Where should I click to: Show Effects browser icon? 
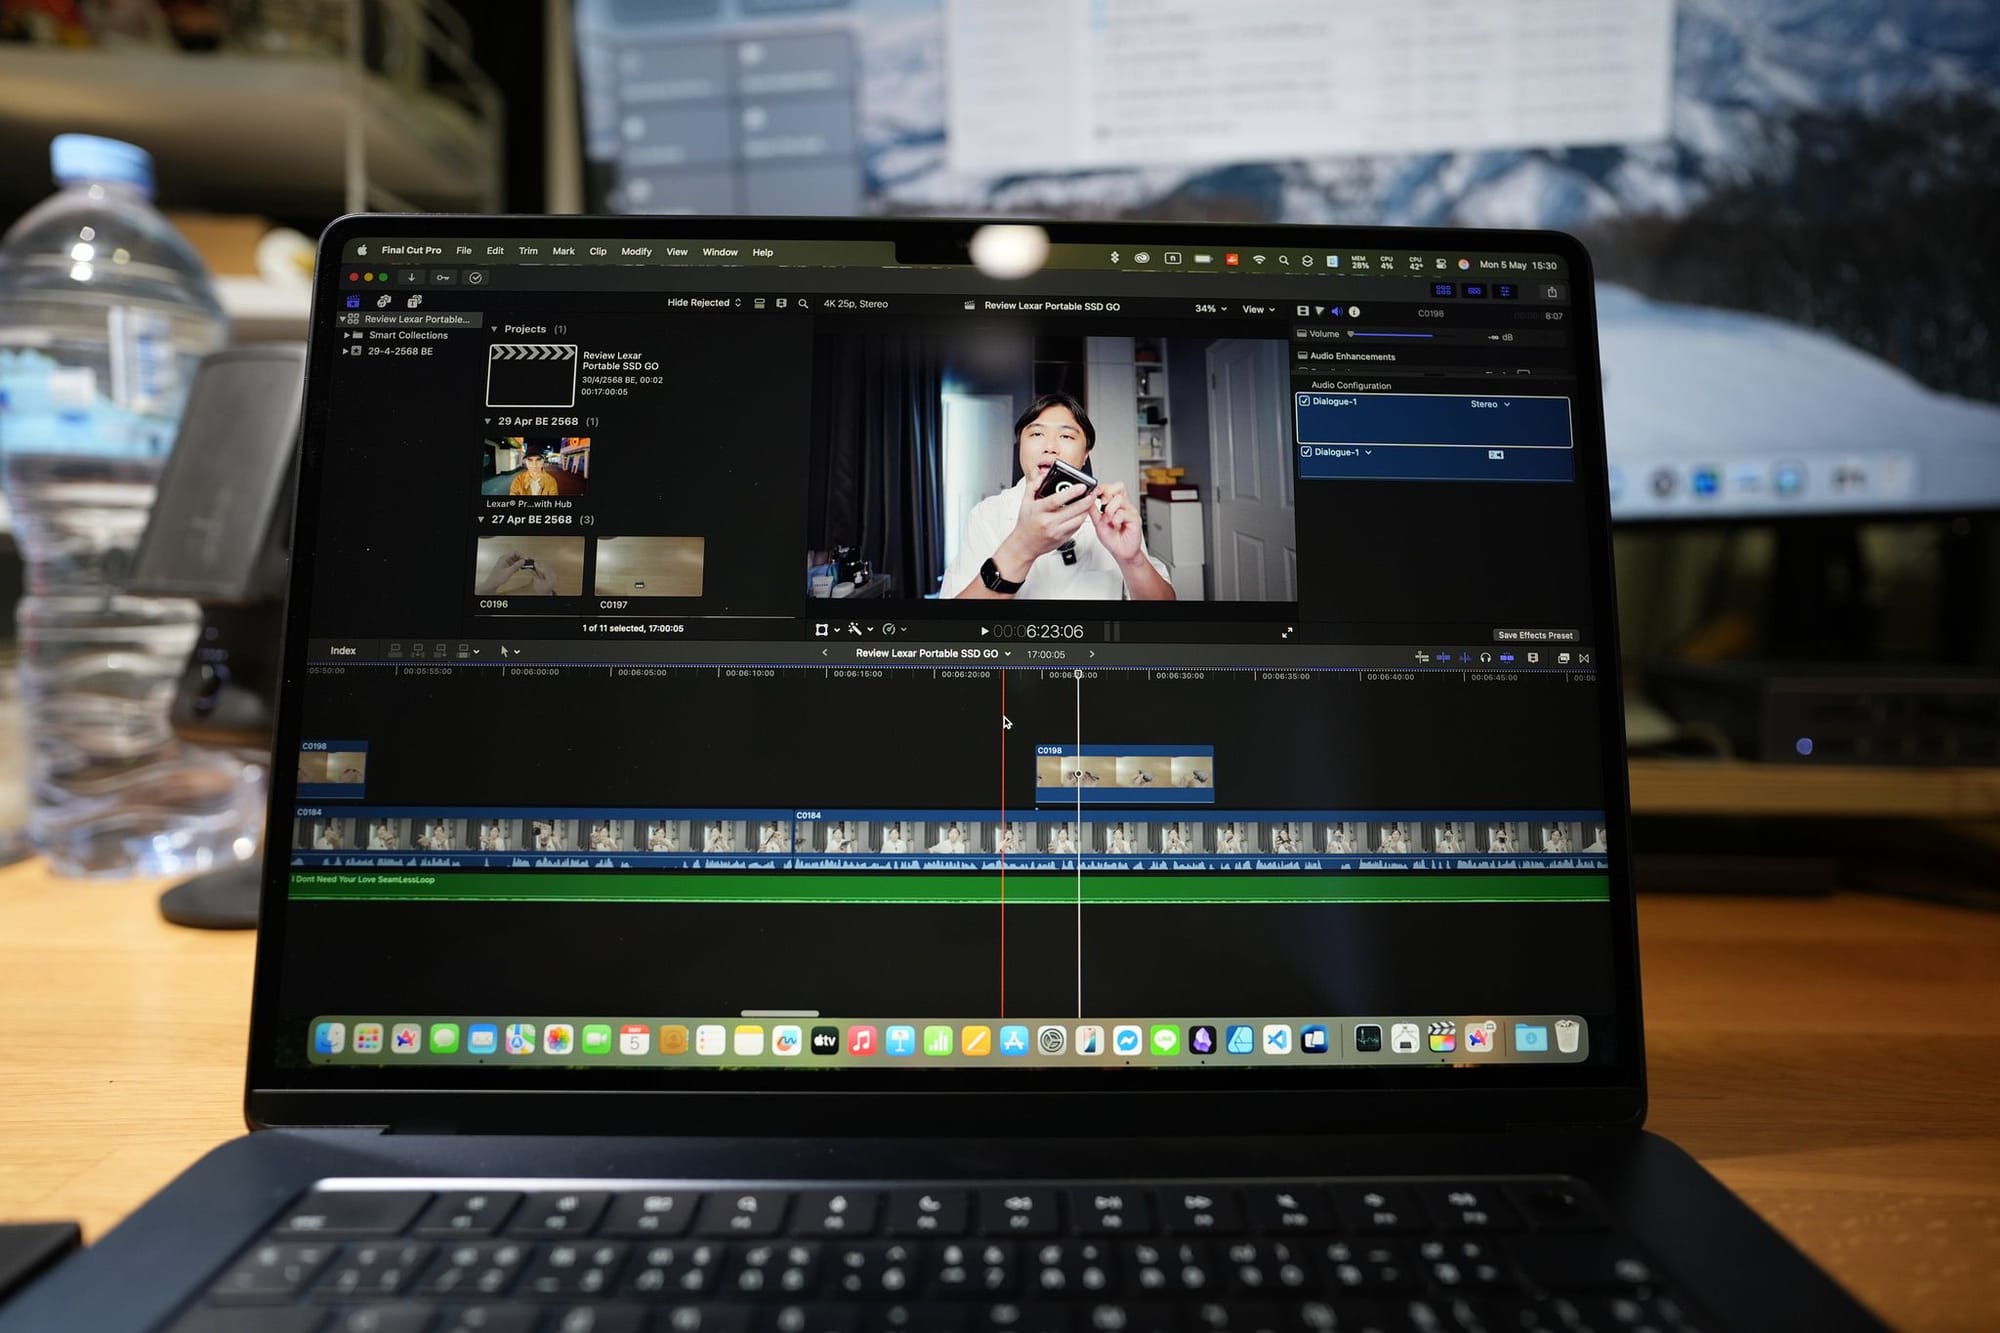click(x=1563, y=658)
